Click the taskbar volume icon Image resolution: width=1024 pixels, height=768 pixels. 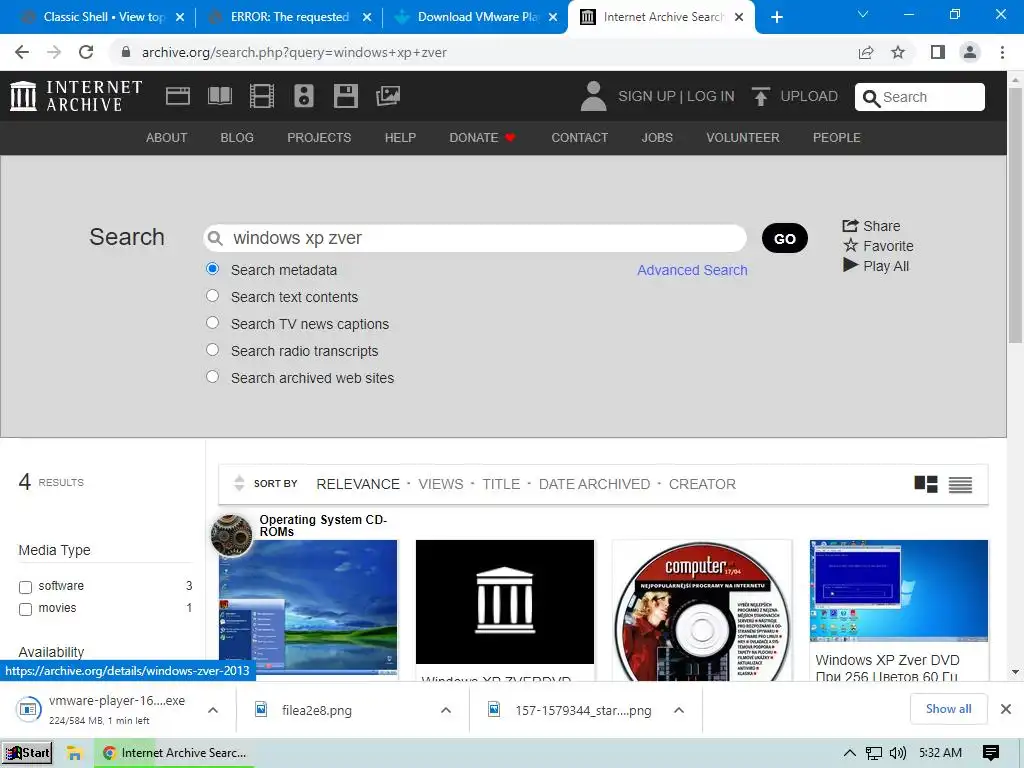(898, 753)
